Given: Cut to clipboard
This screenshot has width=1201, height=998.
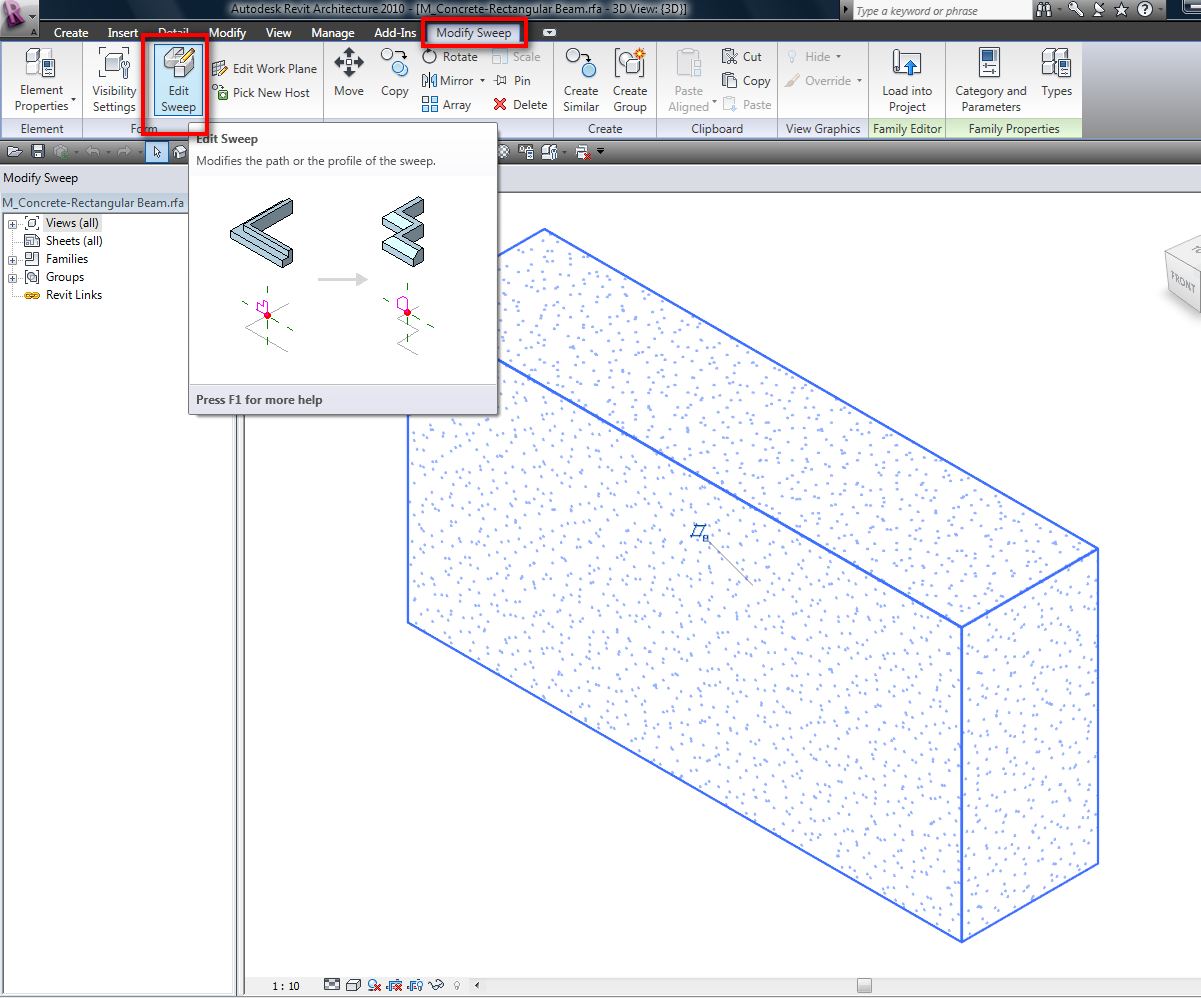Looking at the screenshot, I should point(742,57).
